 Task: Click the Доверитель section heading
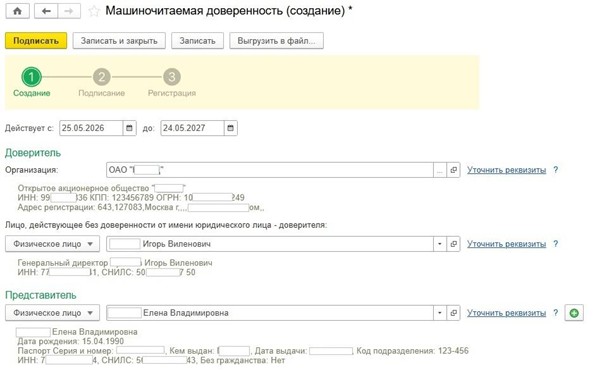tap(33, 153)
